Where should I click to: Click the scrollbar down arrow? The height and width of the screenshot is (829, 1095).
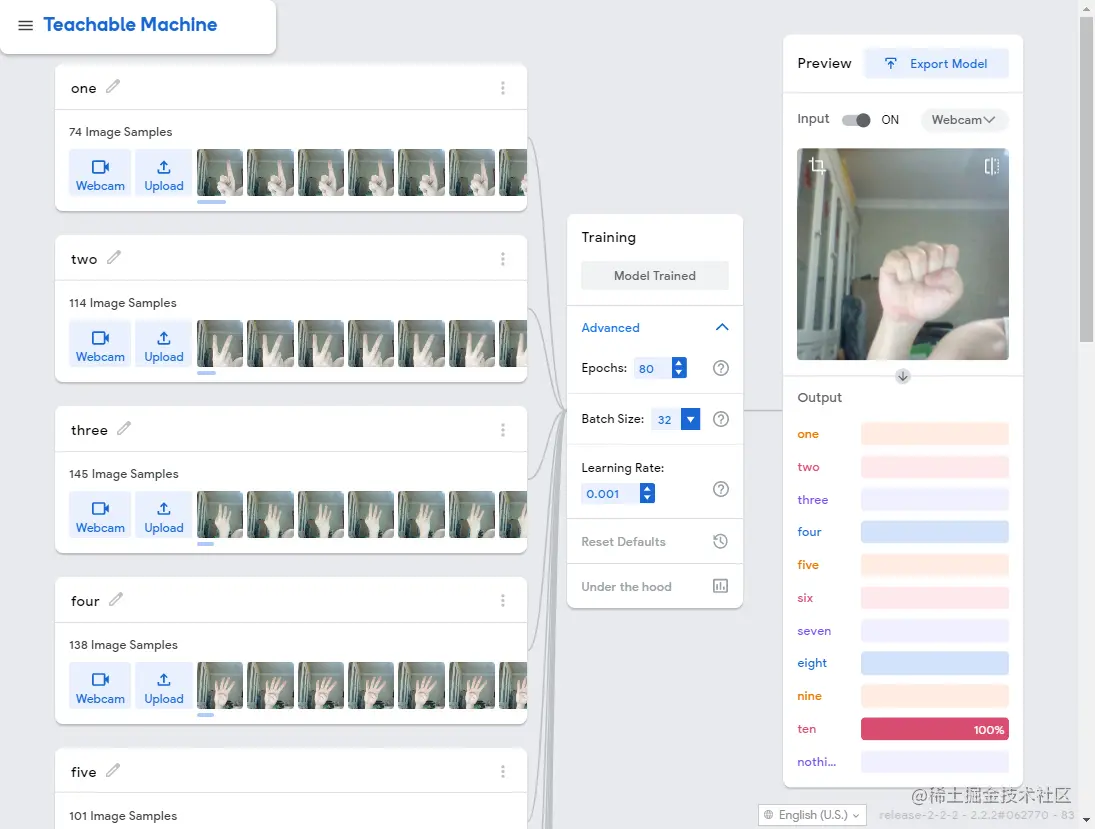pyautogui.click(x=1086, y=821)
